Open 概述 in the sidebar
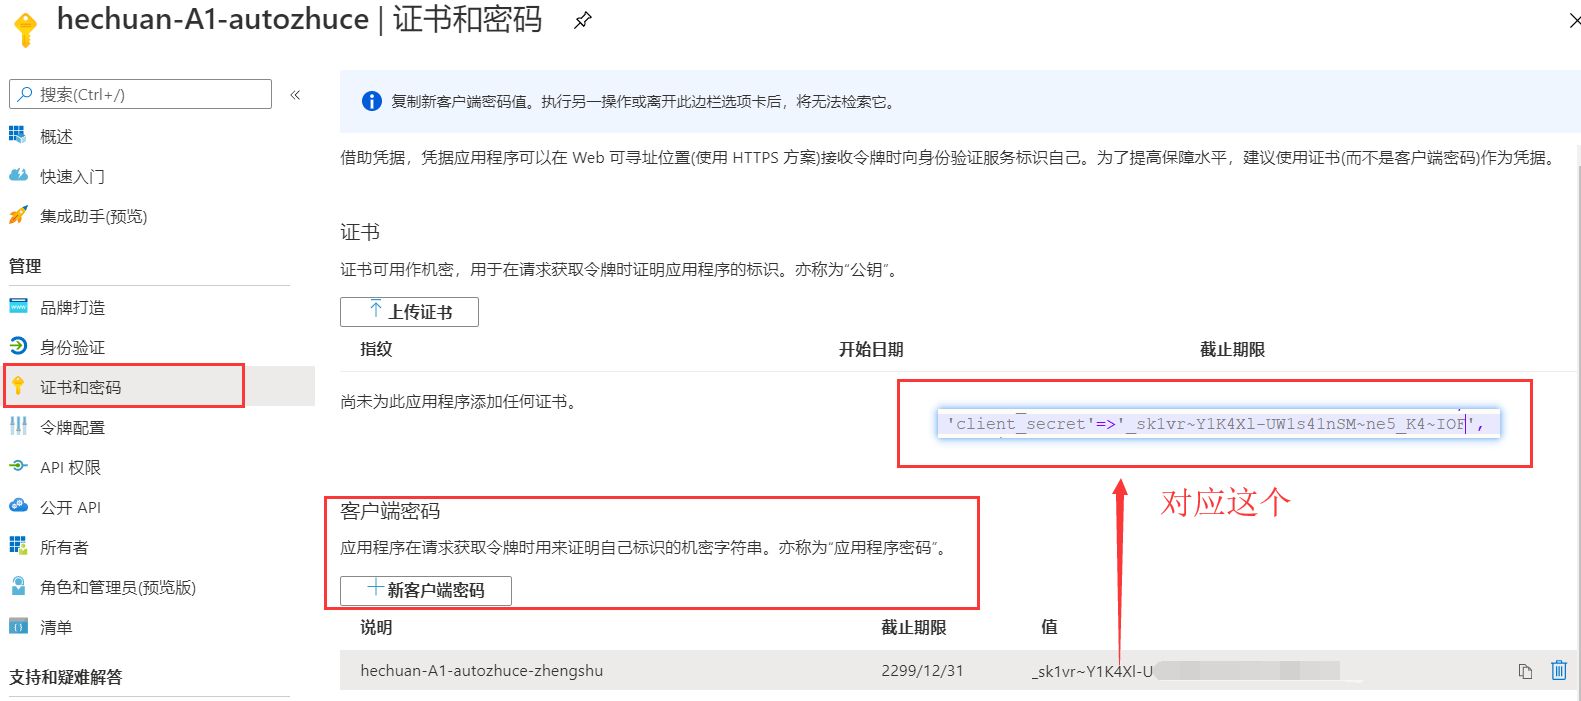1581x701 pixels. click(56, 136)
